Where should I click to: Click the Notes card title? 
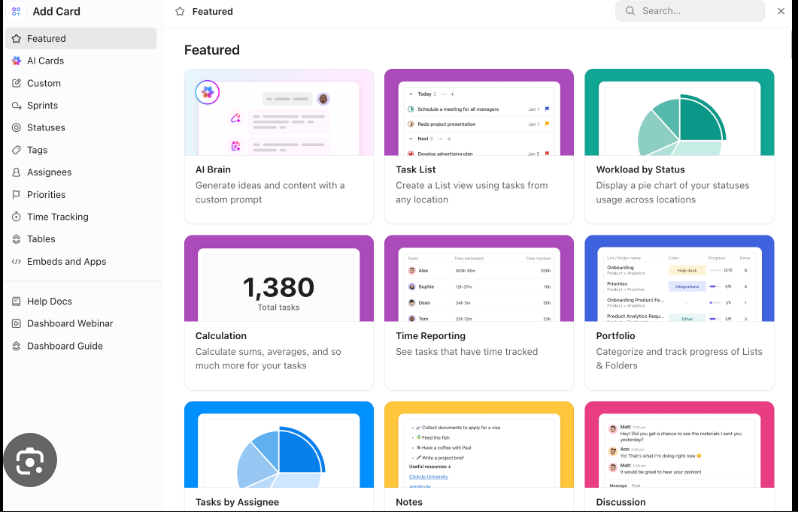tap(409, 502)
